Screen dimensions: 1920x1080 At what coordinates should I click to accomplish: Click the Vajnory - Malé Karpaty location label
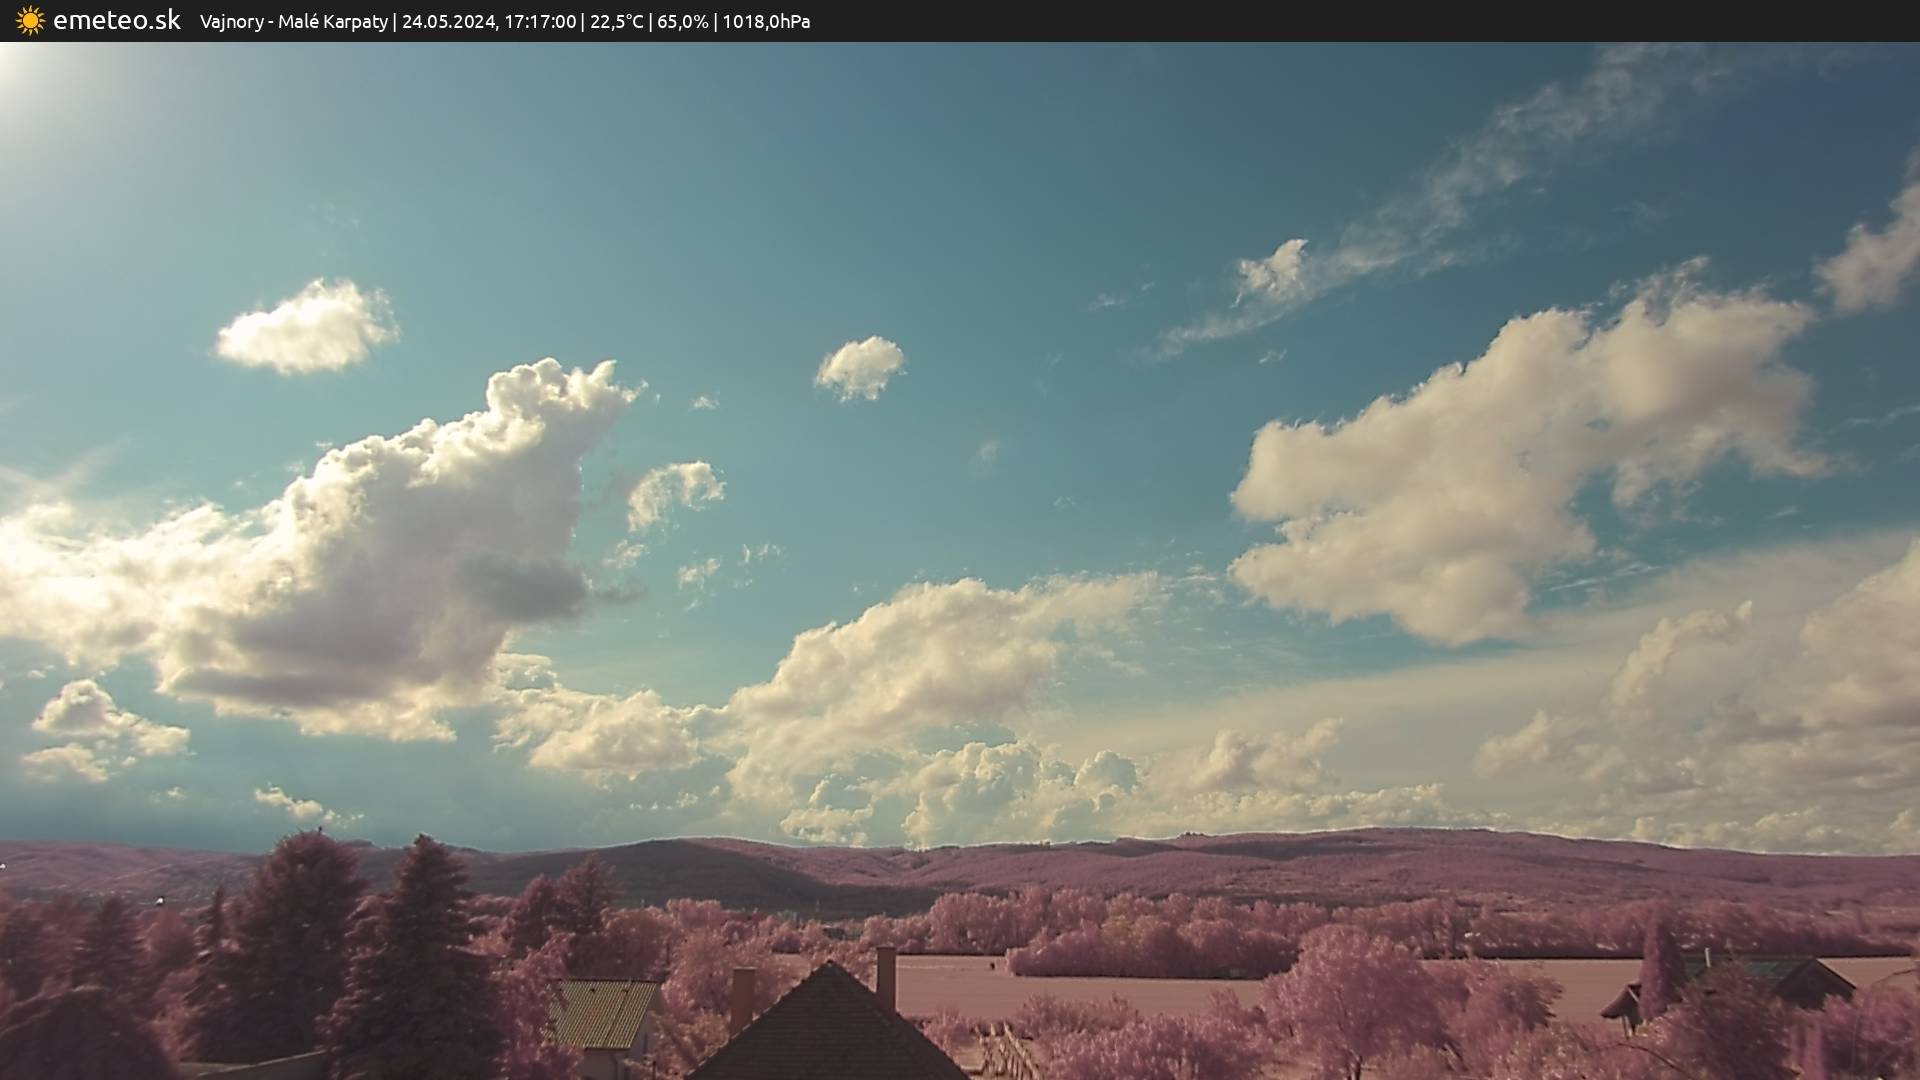[293, 21]
